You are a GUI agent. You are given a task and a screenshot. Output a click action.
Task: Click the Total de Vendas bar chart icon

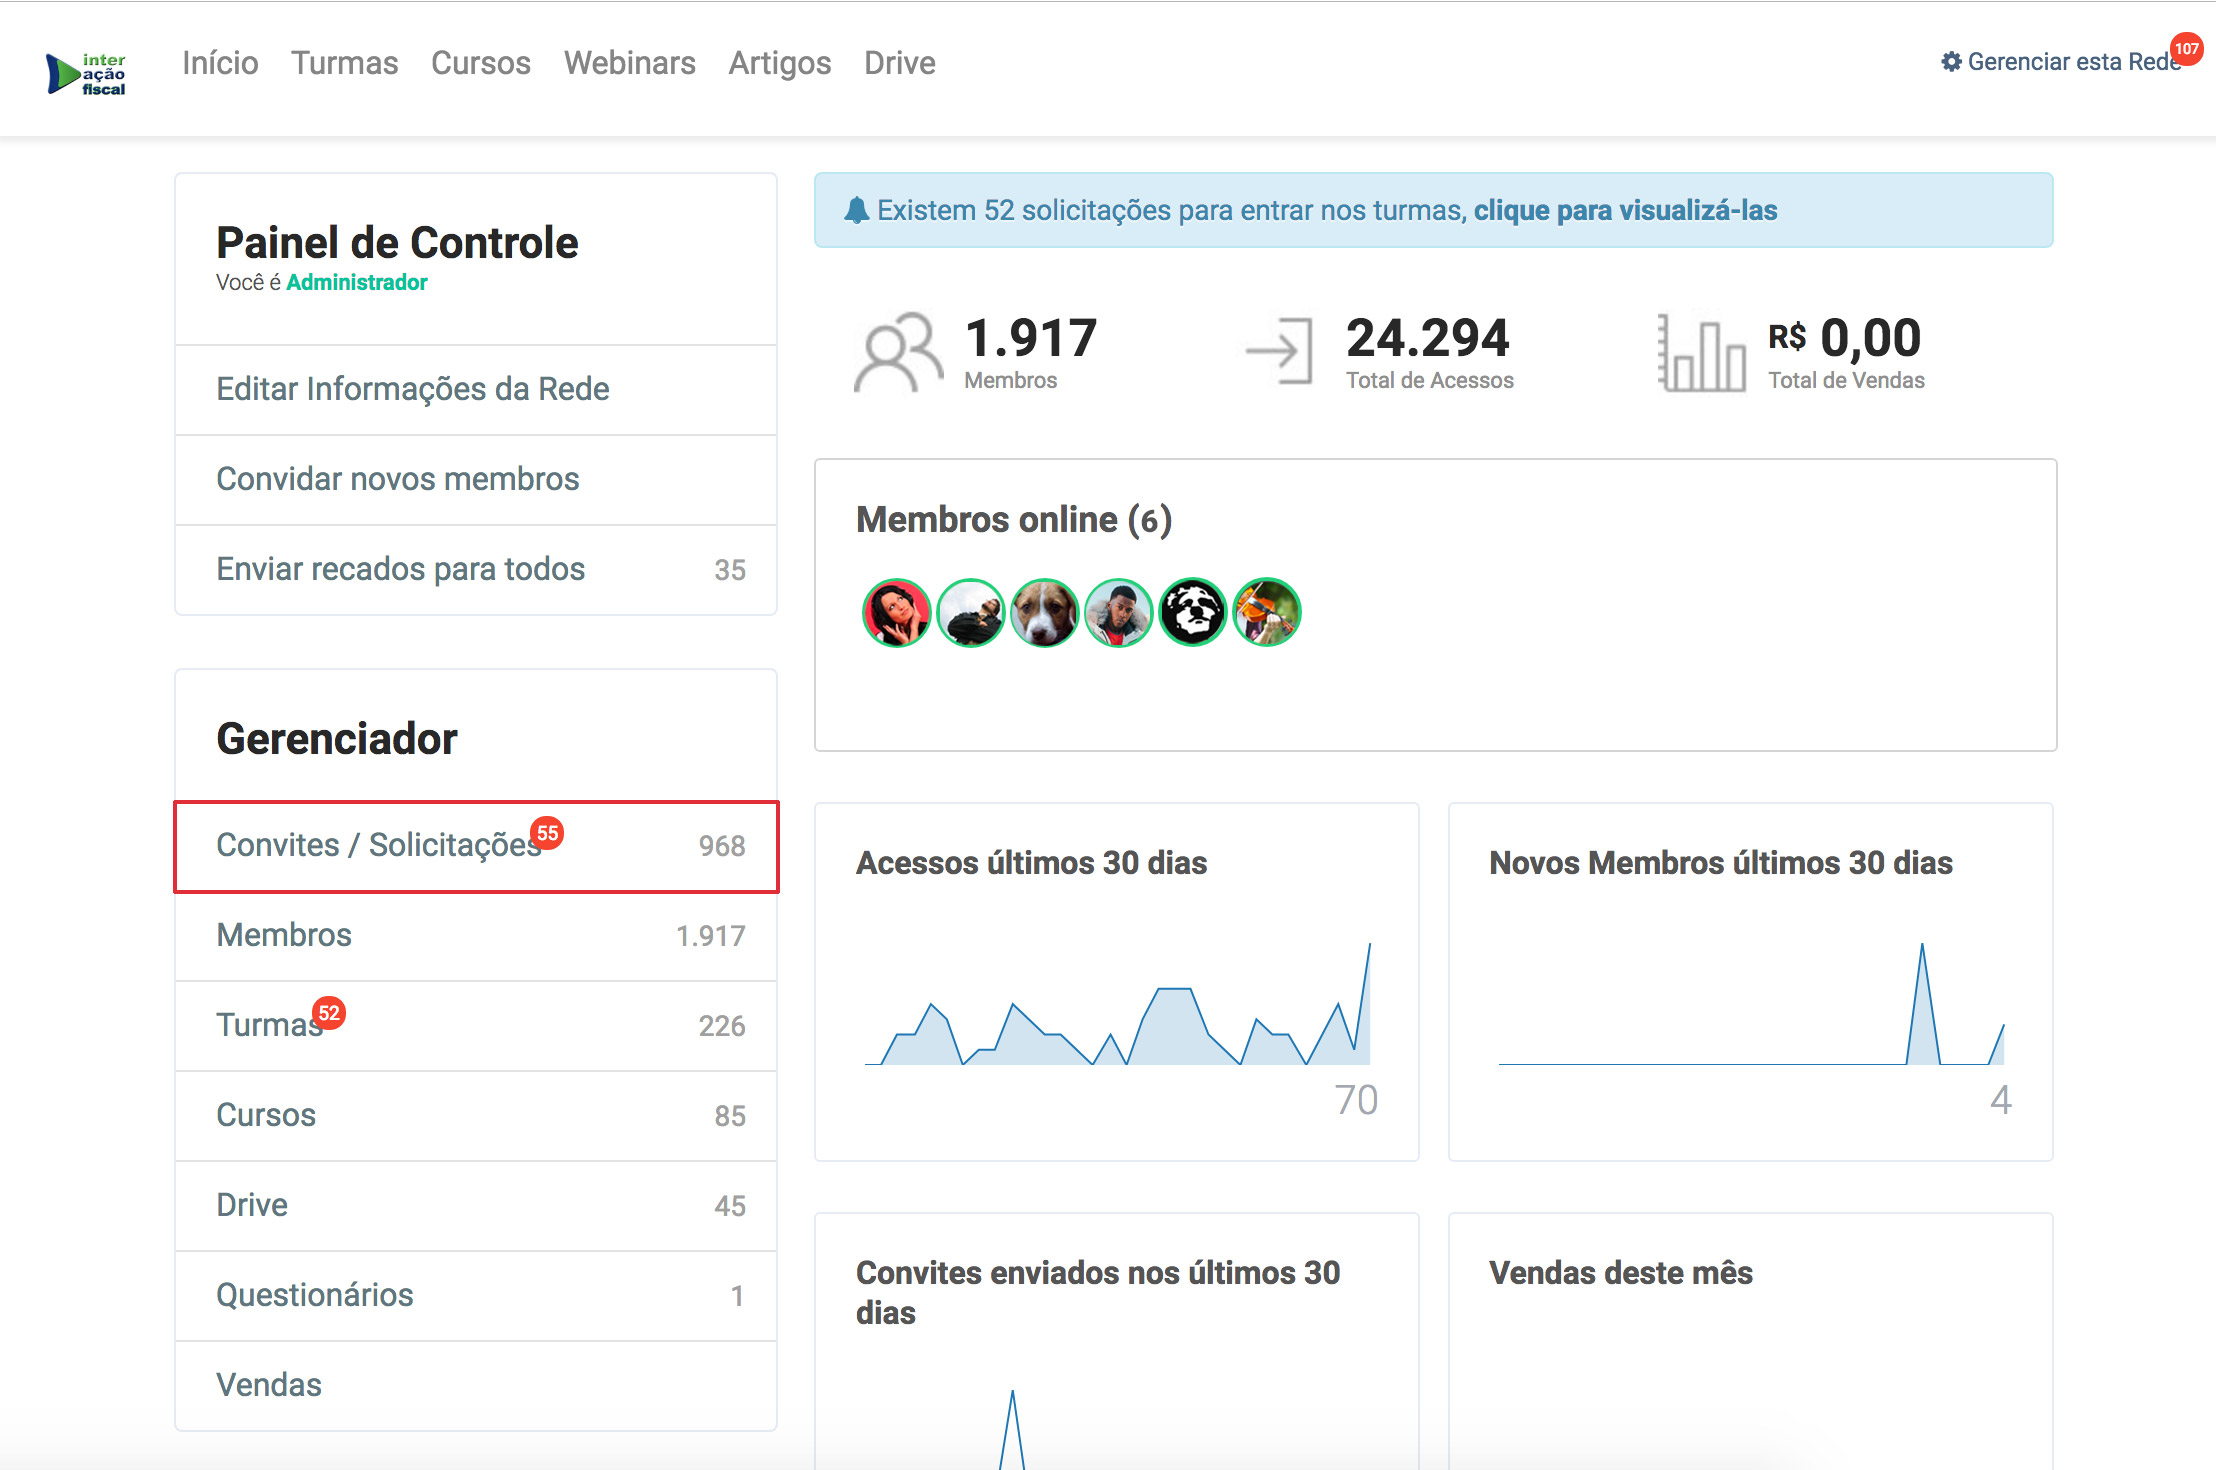tap(1702, 353)
